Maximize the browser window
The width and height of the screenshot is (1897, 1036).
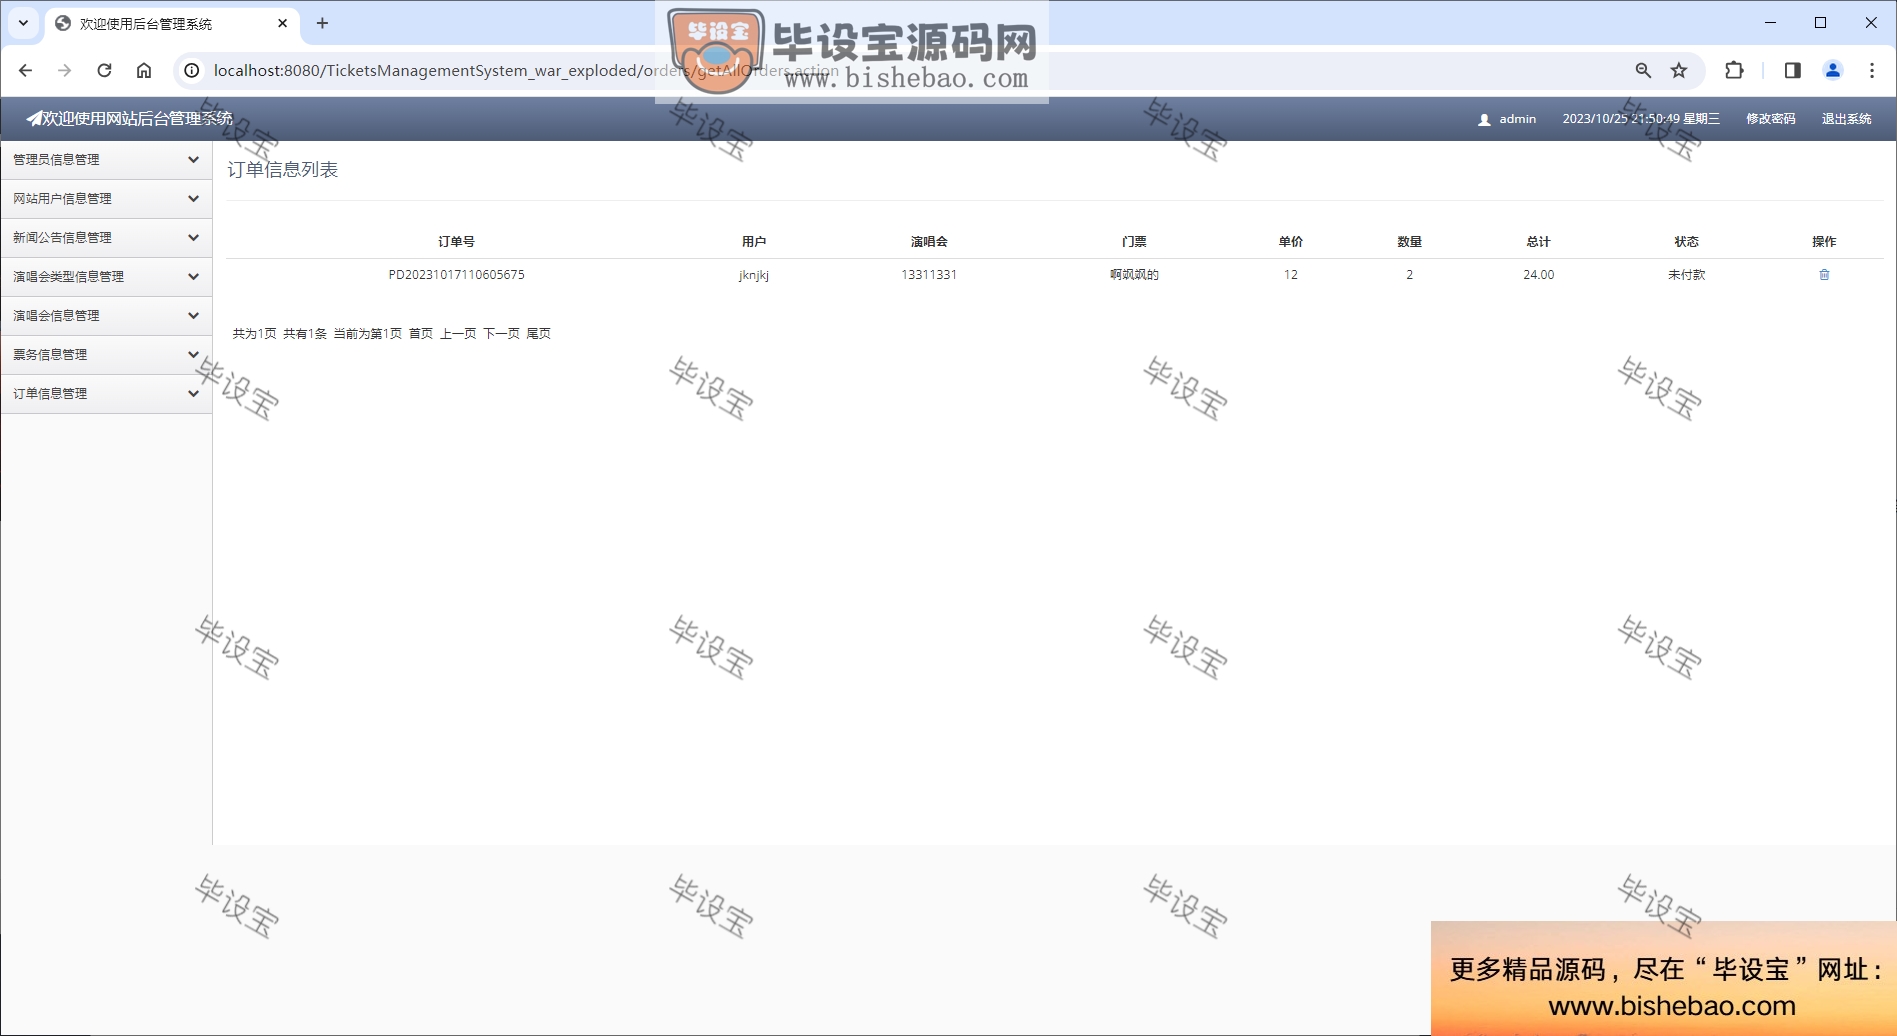pyautogui.click(x=1820, y=23)
